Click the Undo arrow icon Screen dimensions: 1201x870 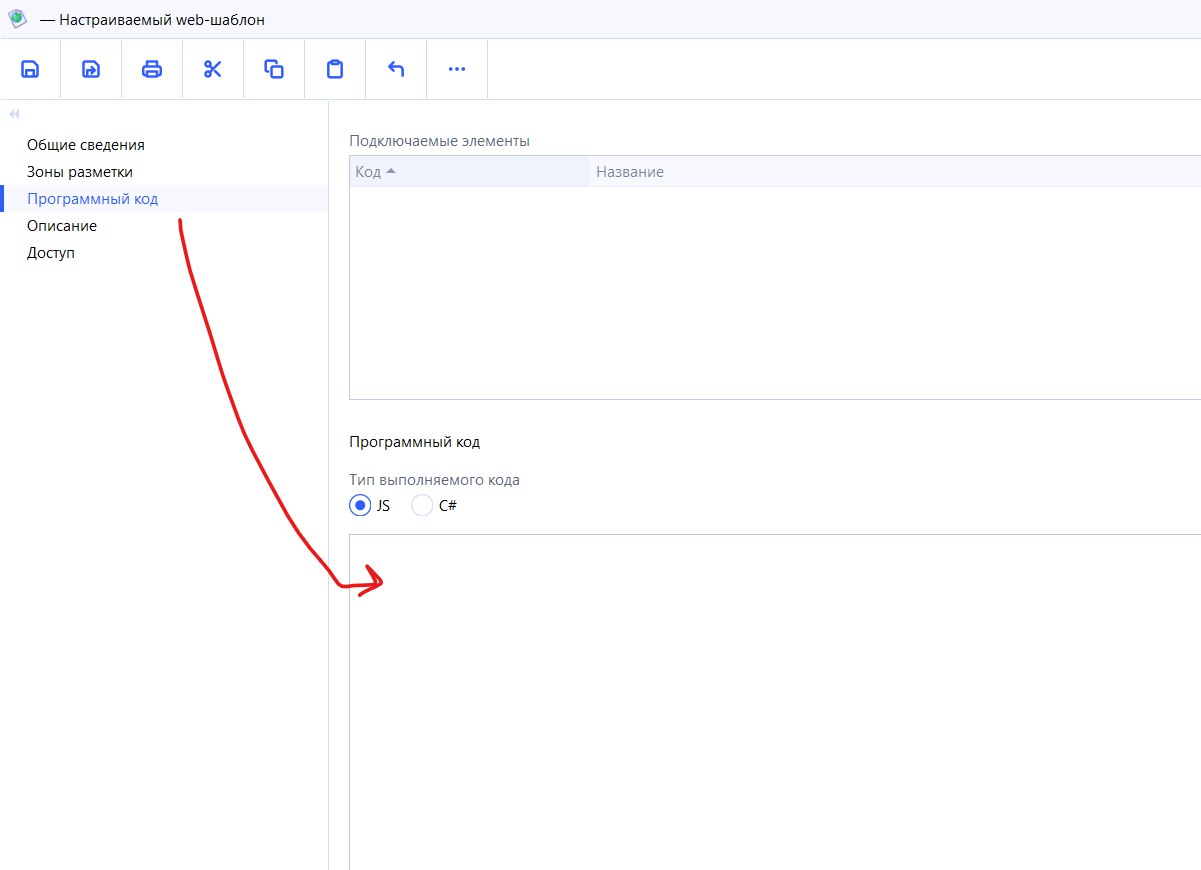click(x=396, y=69)
